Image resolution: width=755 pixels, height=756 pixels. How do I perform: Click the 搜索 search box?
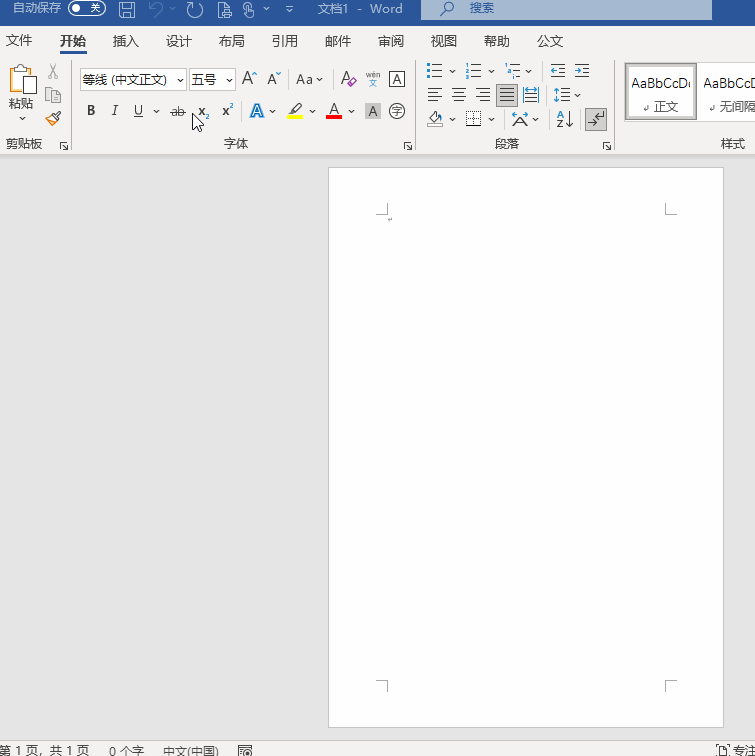click(566, 10)
